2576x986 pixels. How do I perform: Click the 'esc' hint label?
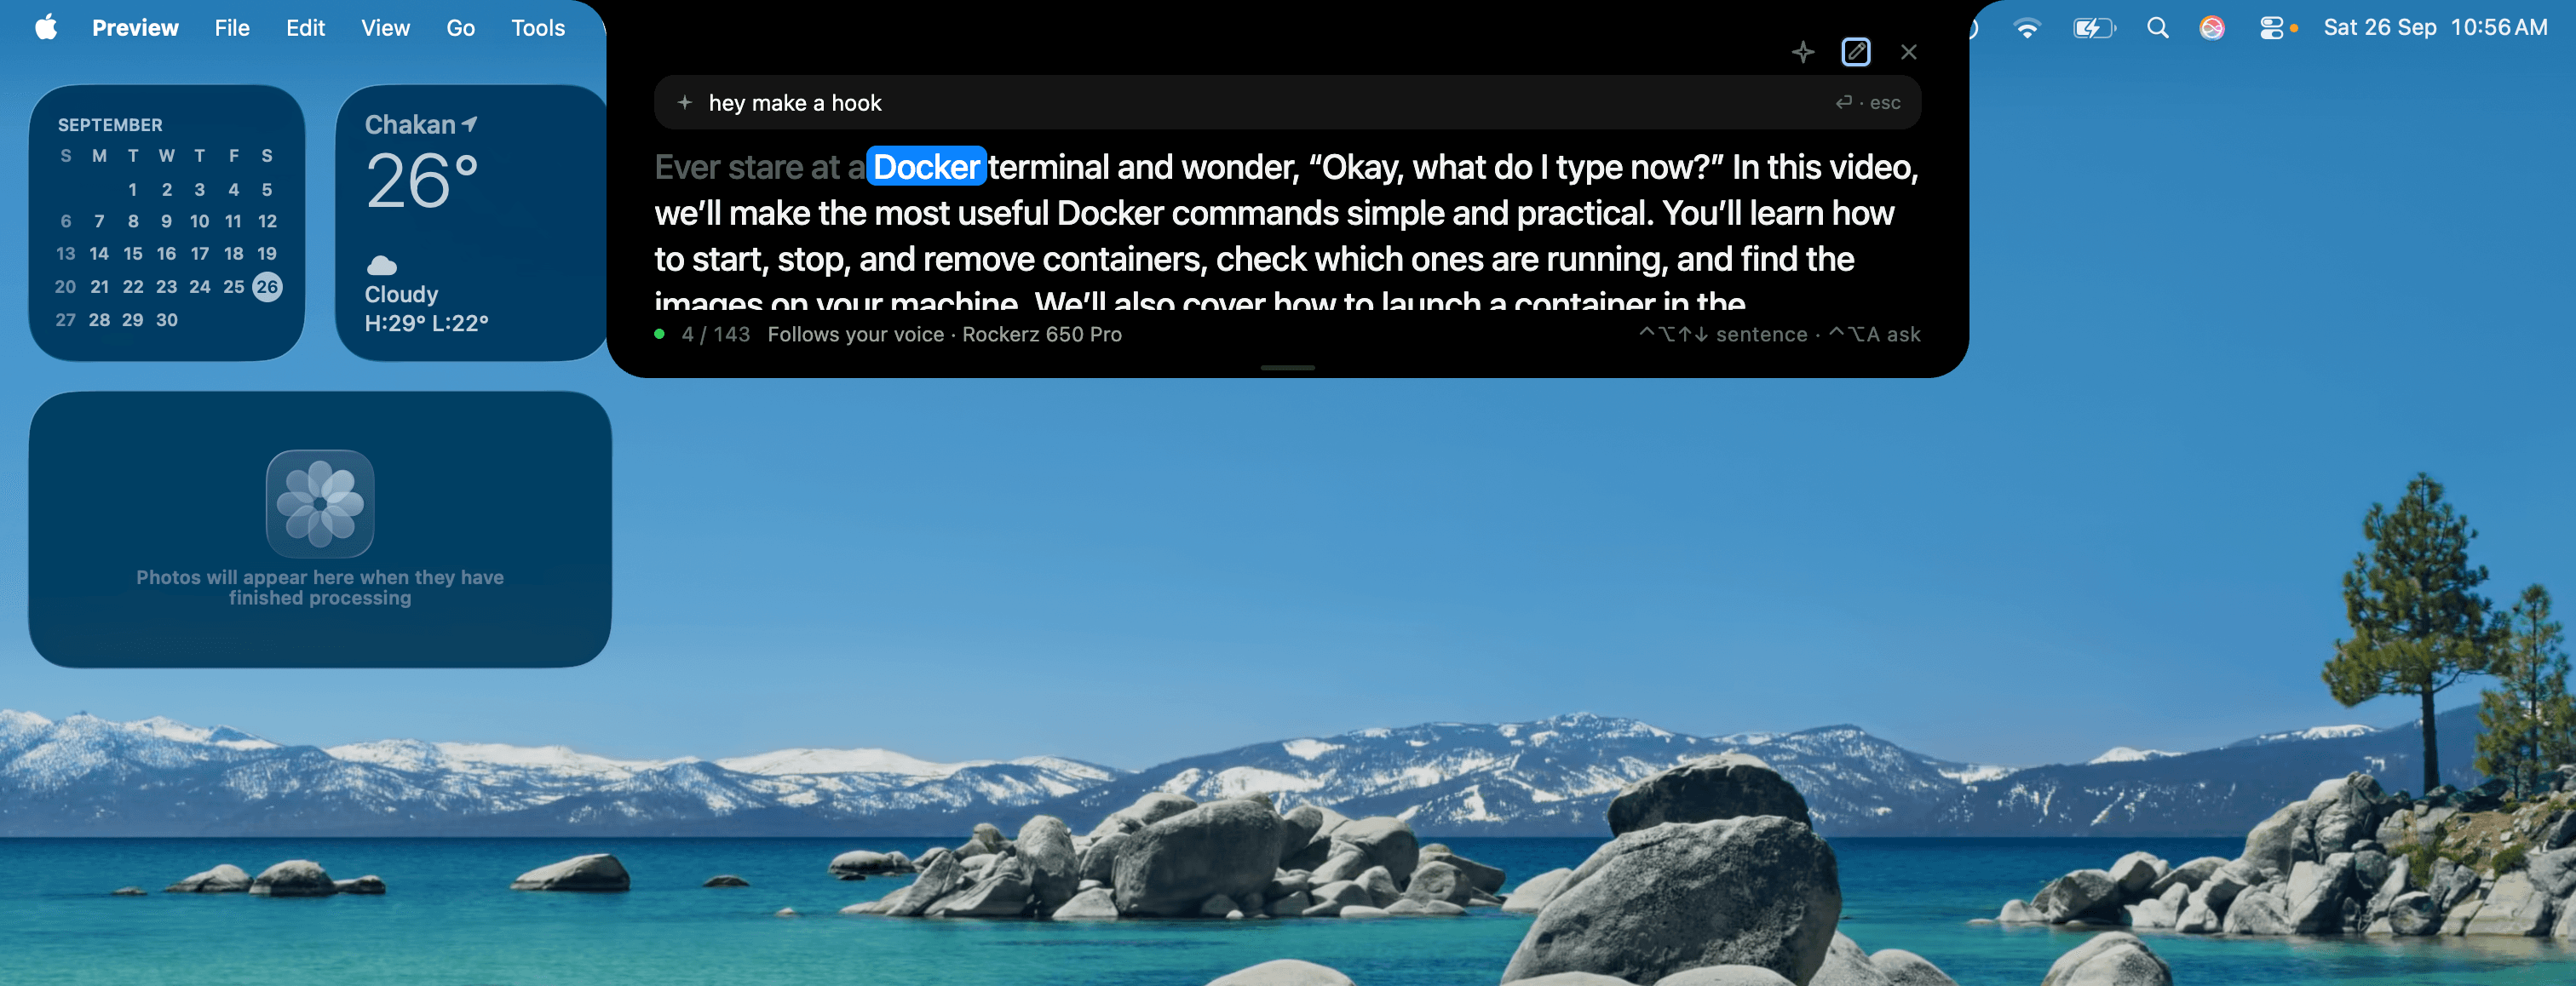1885,102
